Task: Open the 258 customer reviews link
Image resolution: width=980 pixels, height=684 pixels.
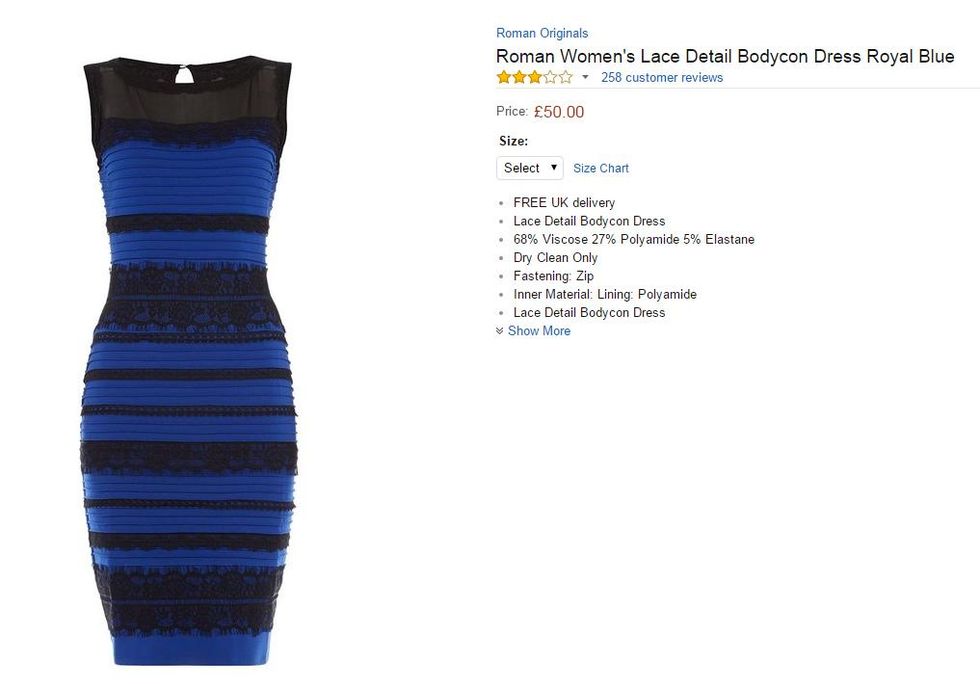Action: coord(662,78)
